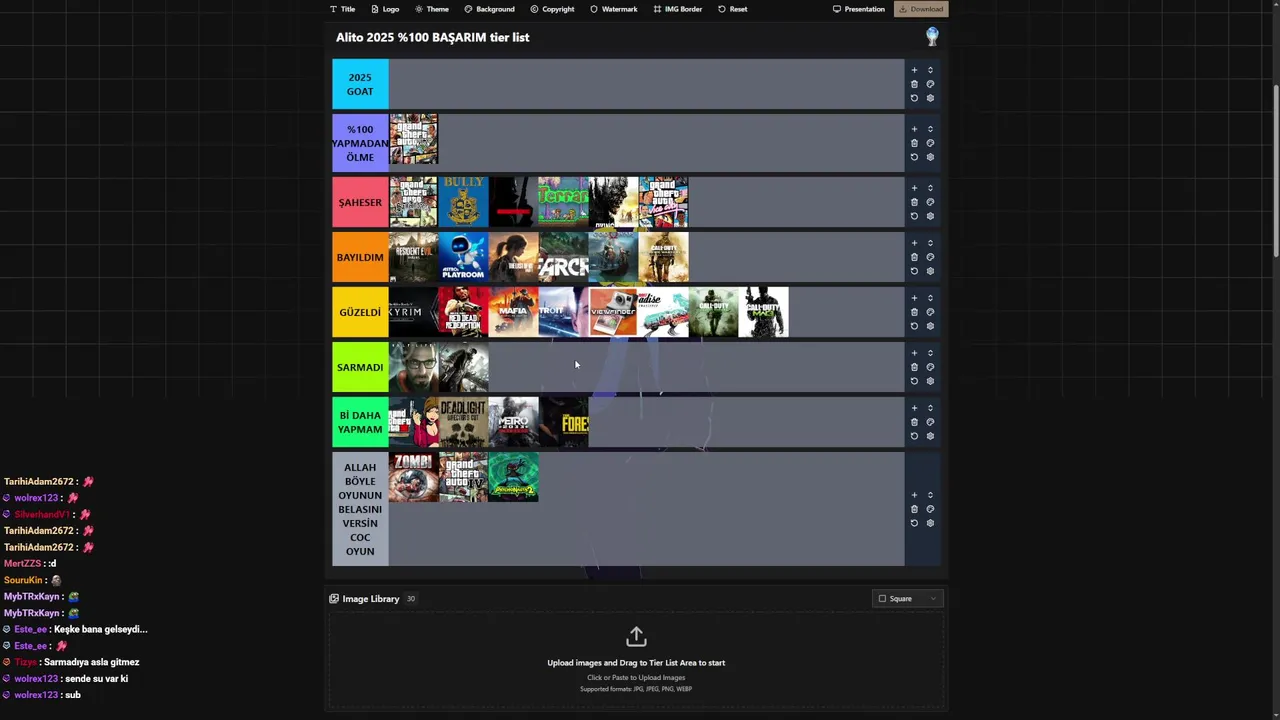Reset the BAYILDIM row contents
The image size is (1280, 720).
click(914, 271)
